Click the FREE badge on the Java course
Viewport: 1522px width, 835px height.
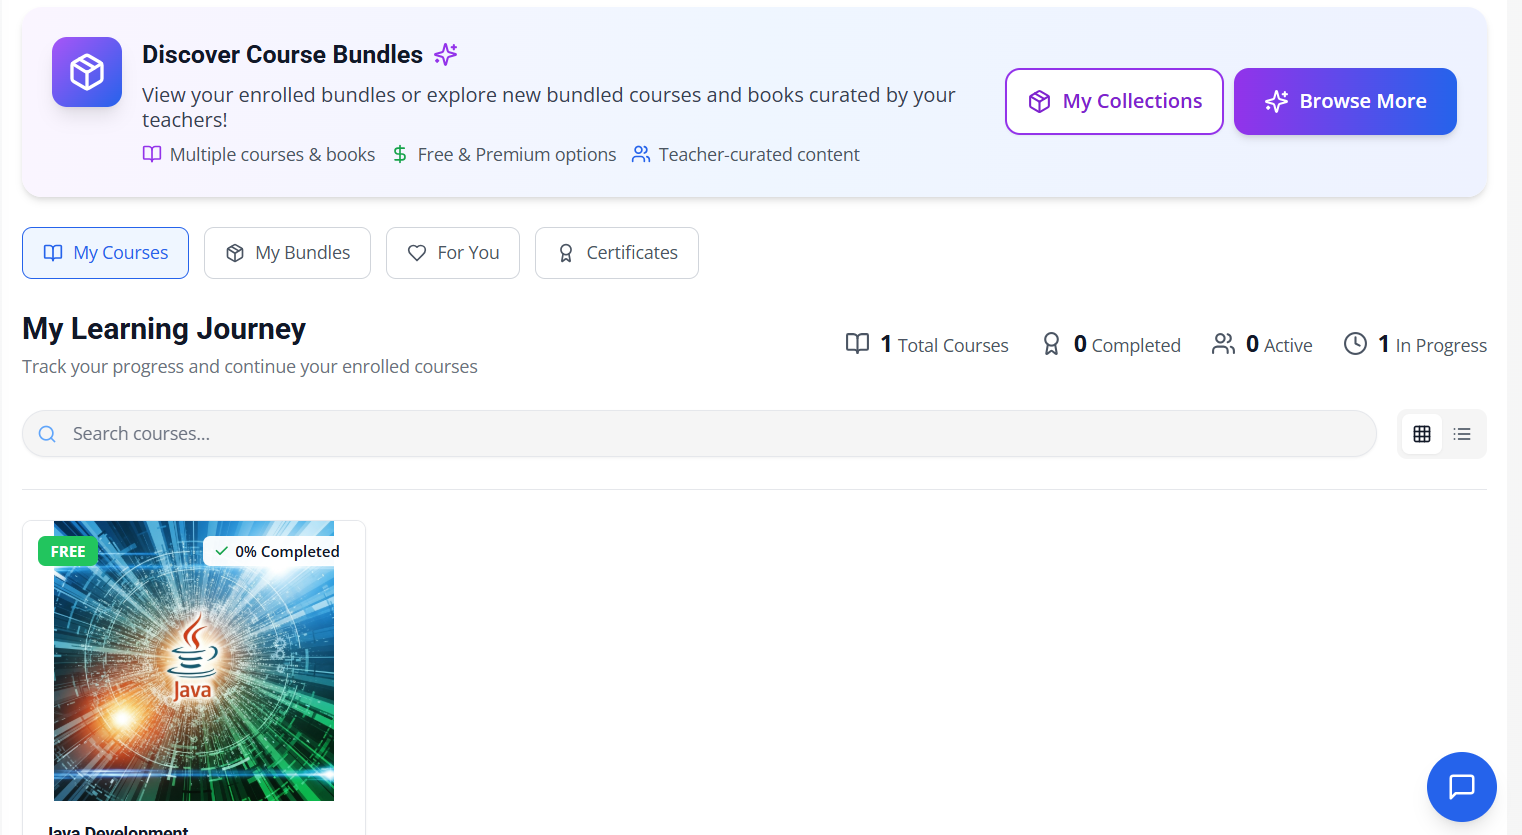click(67, 551)
